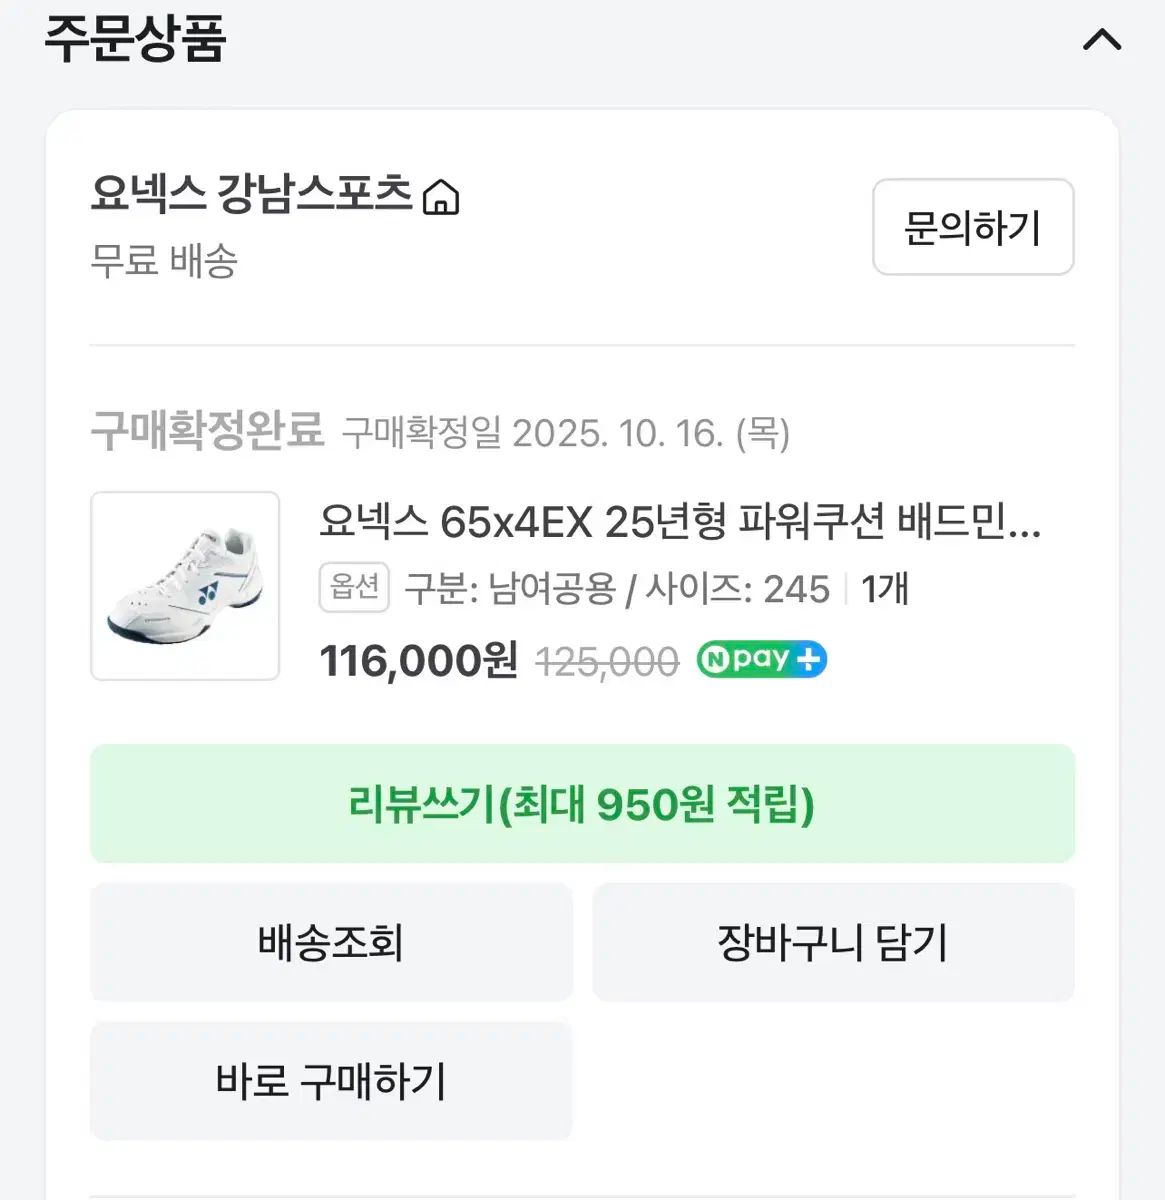The image size is (1165, 1200).
Task: Open the 요넥스 65x4EX product title
Action: coord(680,522)
